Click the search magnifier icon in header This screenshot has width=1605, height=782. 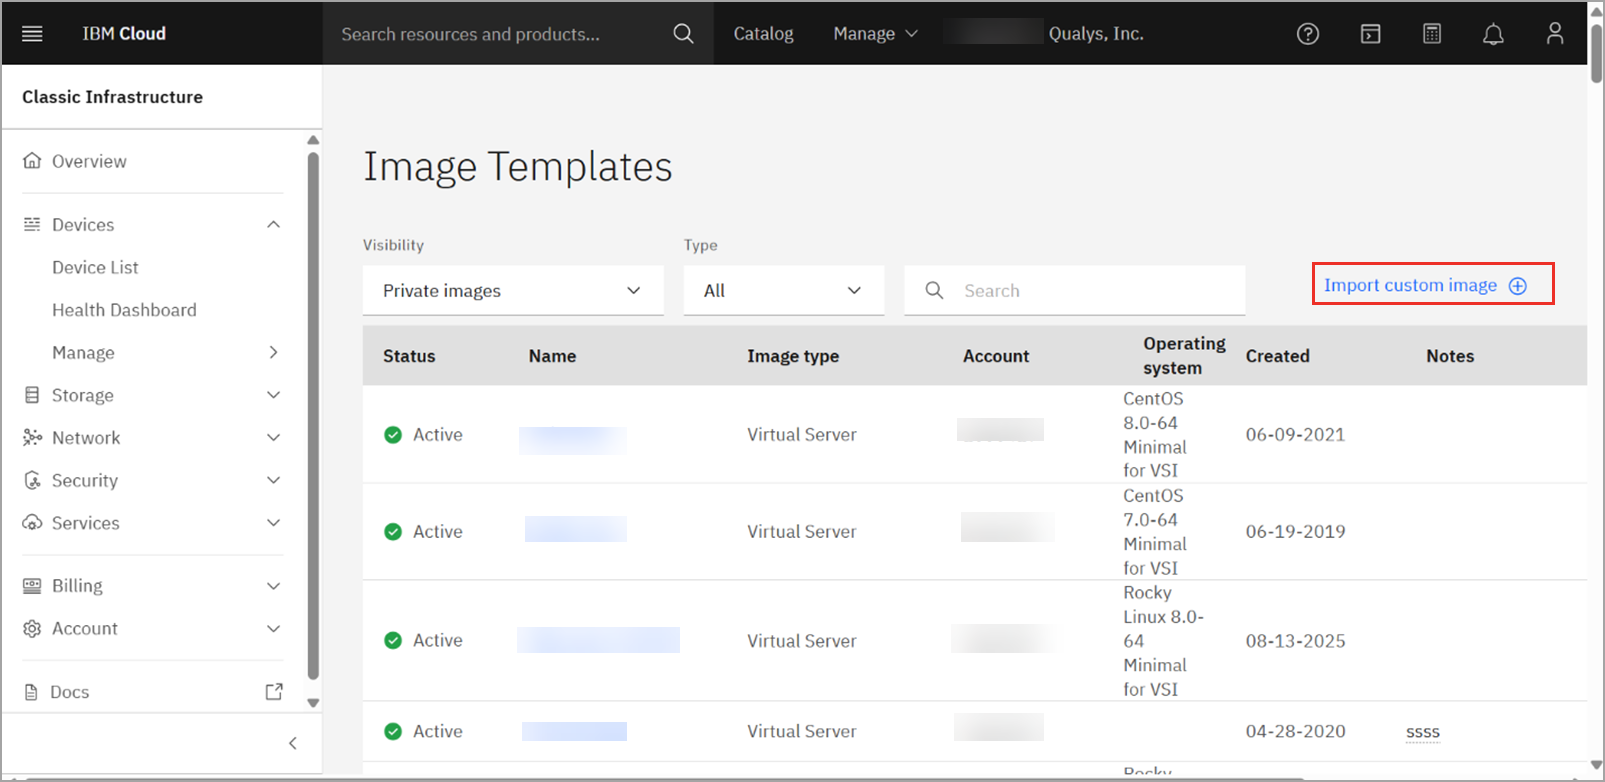point(683,33)
